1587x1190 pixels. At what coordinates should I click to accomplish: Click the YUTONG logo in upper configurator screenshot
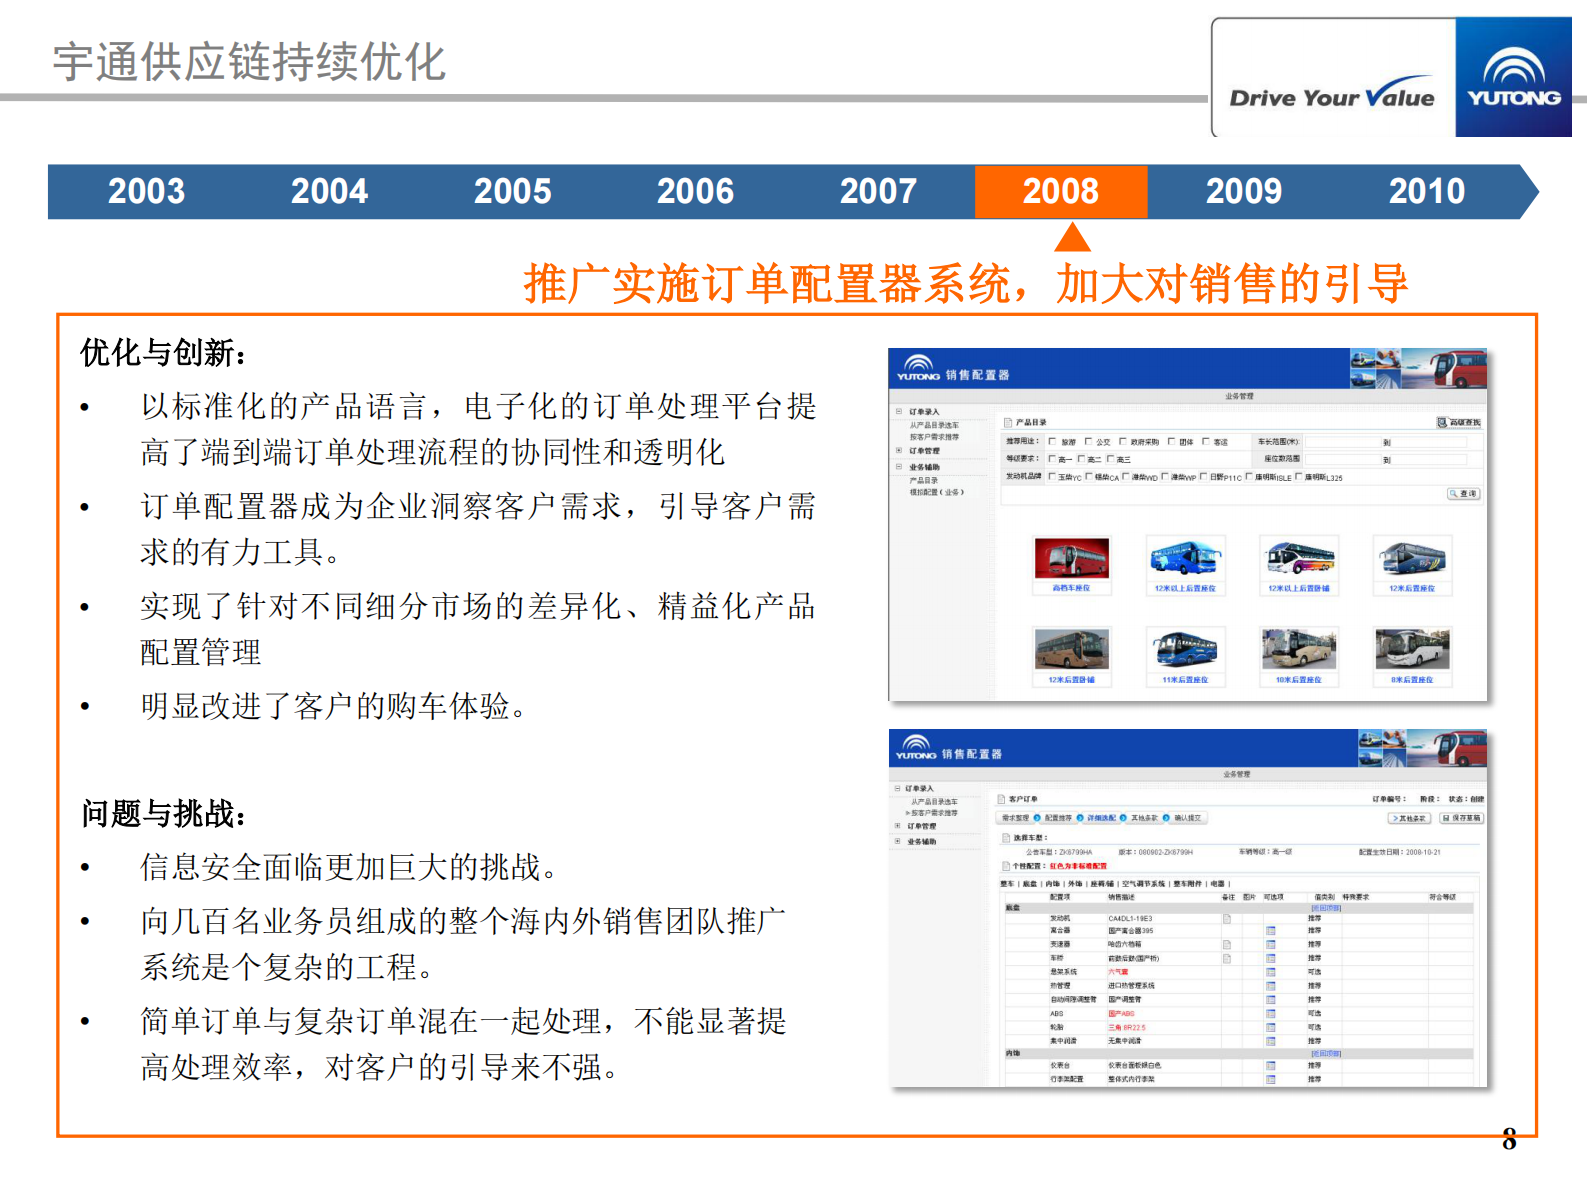918,368
